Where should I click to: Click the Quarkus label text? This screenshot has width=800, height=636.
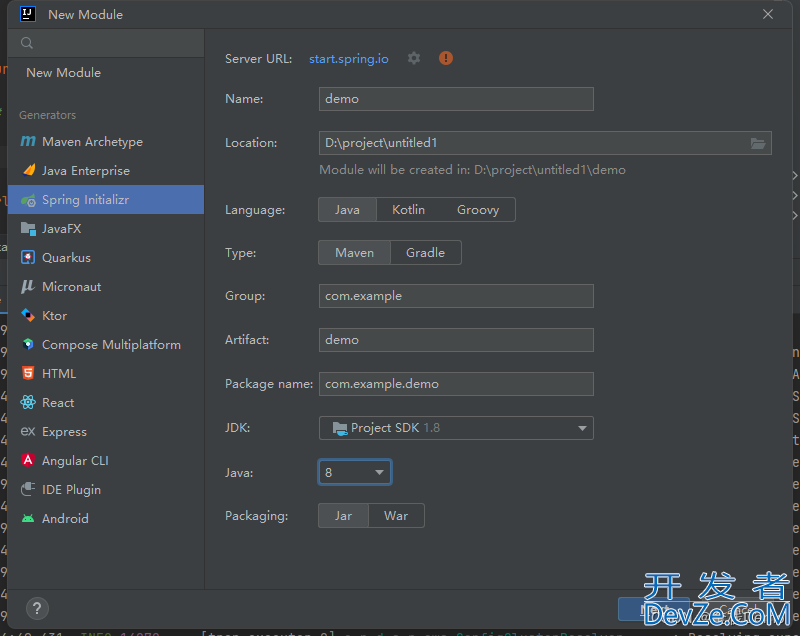(66, 258)
